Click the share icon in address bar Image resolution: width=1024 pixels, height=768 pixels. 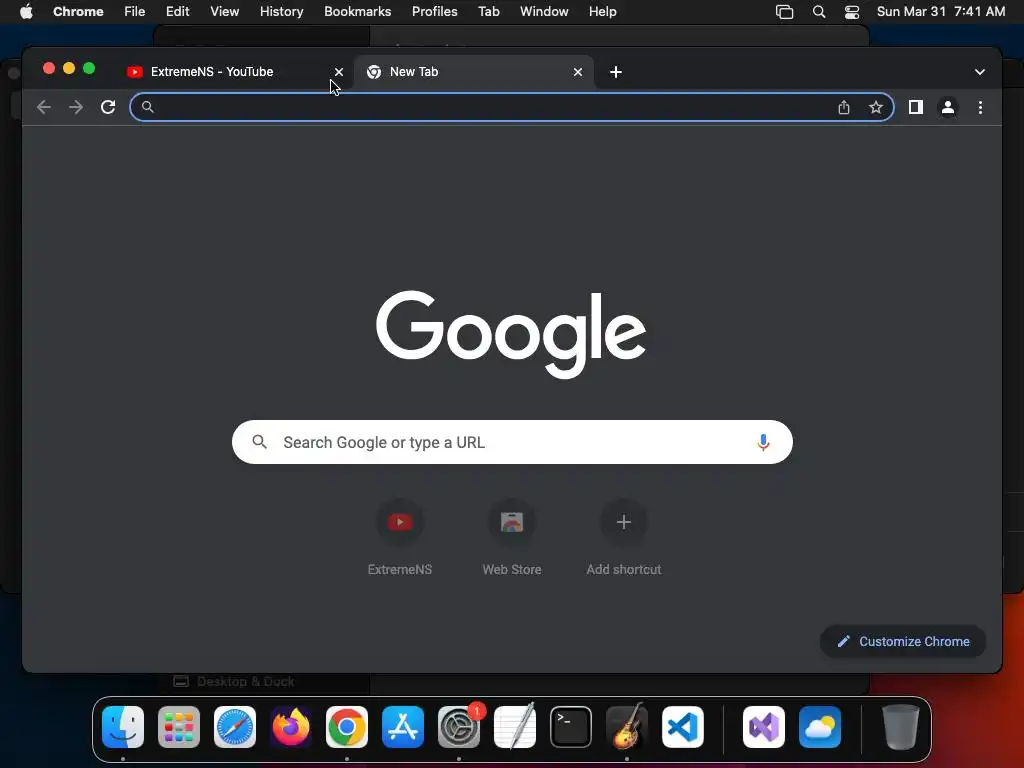844,107
